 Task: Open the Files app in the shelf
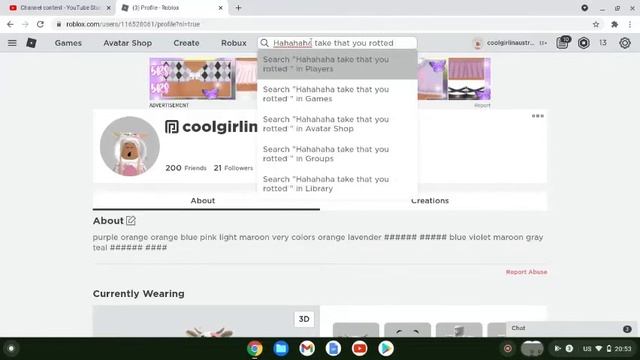click(x=281, y=349)
